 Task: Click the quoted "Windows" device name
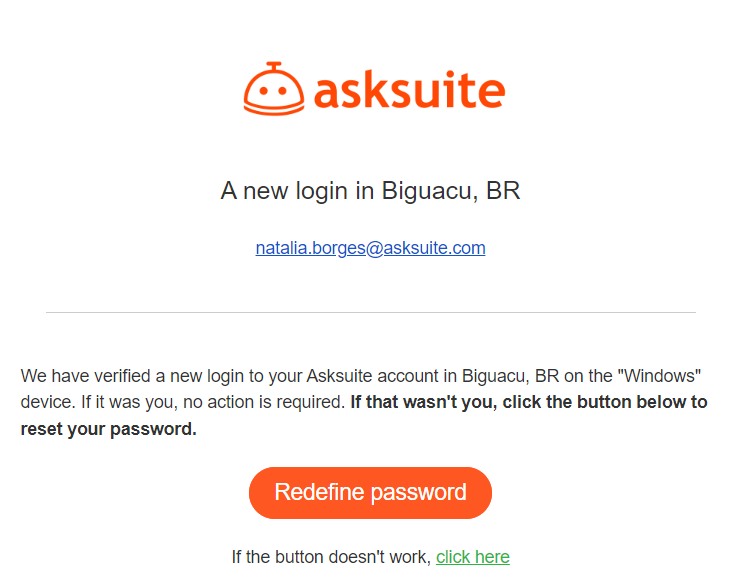(659, 376)
